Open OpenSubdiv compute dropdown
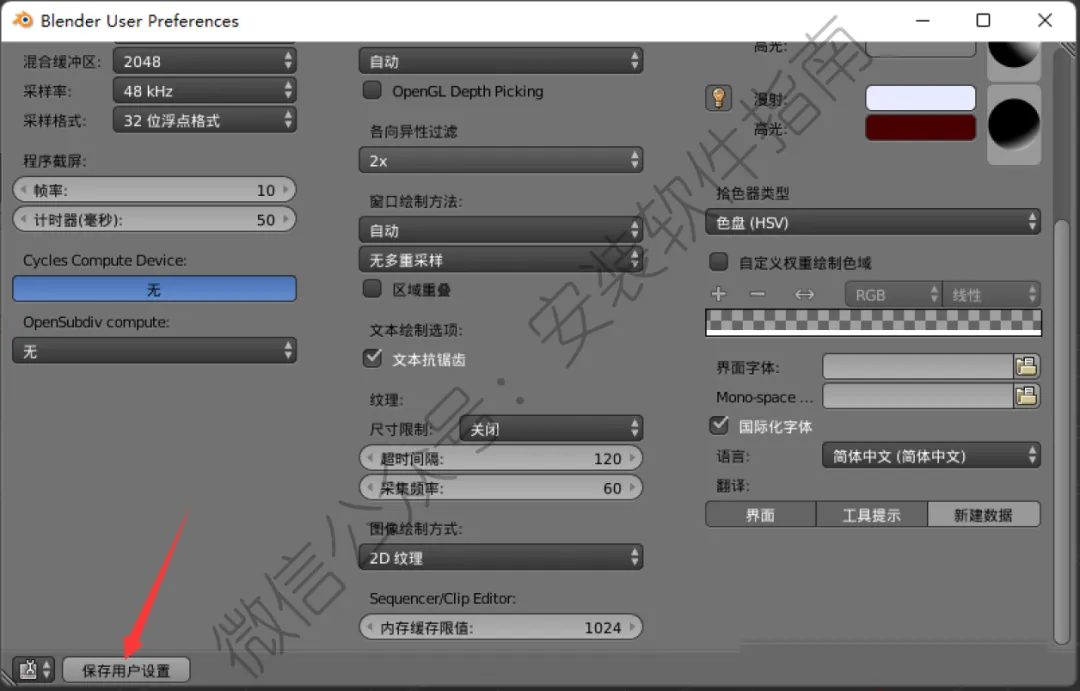The image size is (1080, 691). [x=154, y=351]
